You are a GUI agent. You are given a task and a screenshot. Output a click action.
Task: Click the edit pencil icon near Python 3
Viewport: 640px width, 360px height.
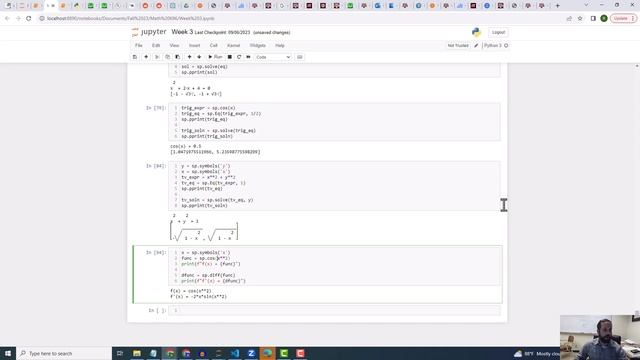[476, 46]
